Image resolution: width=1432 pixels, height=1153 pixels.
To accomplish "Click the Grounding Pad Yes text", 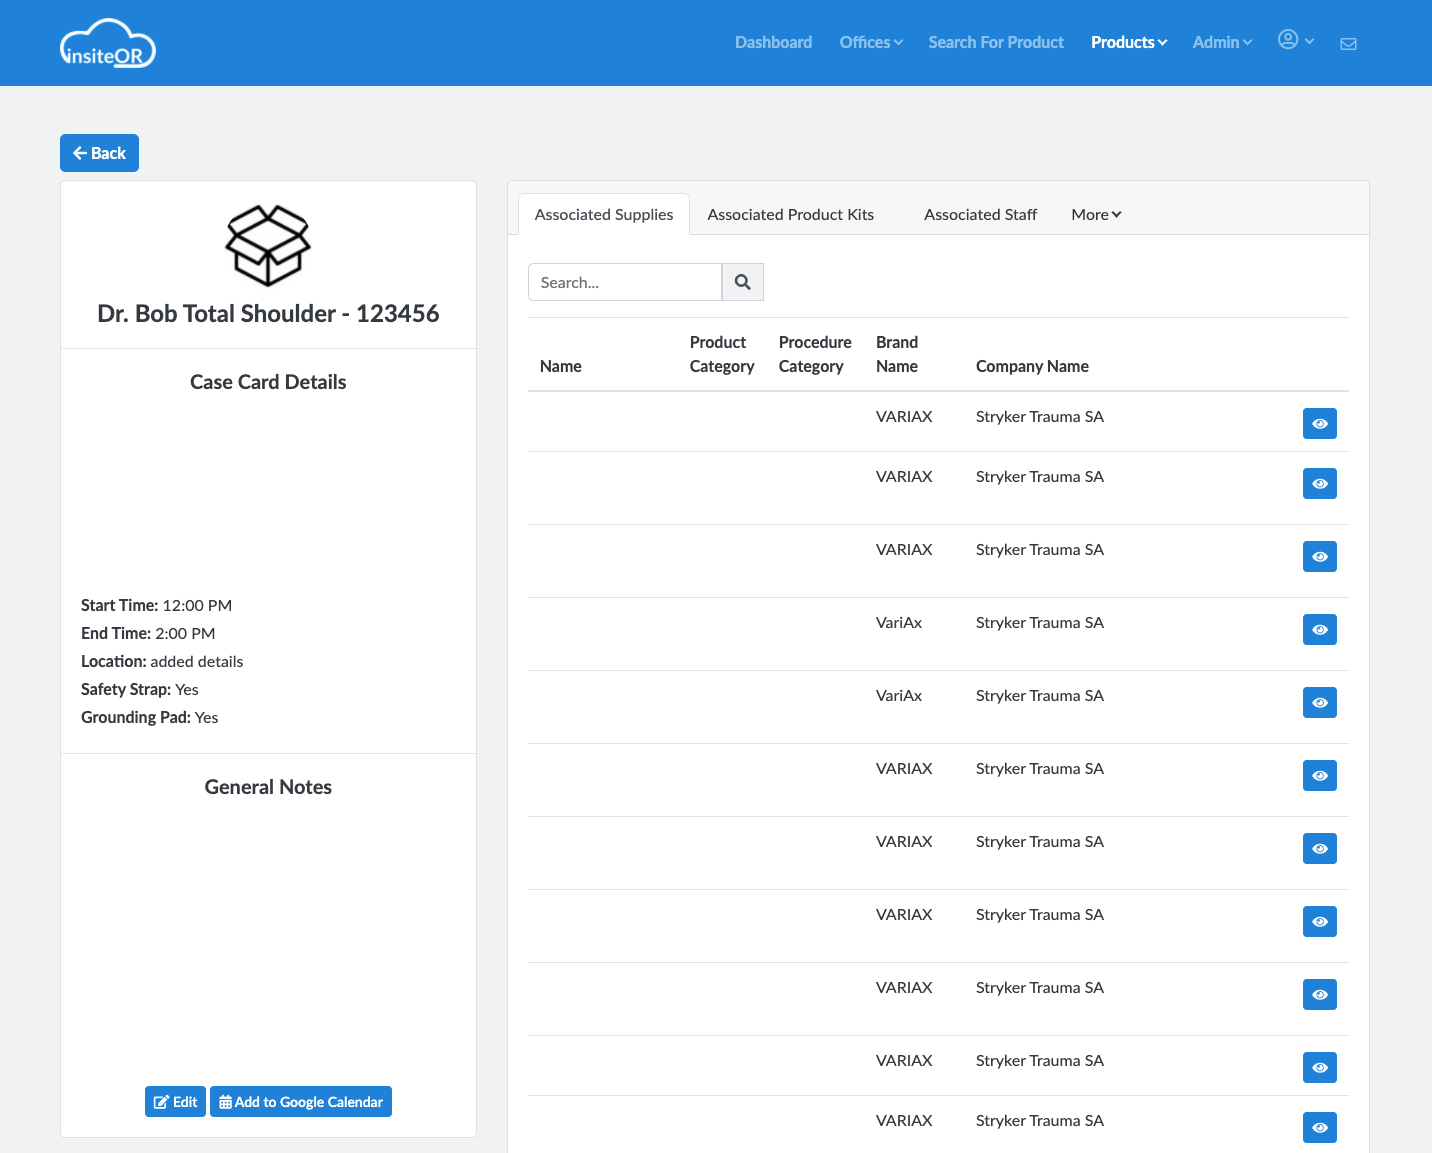I will (x=150, y=717).
